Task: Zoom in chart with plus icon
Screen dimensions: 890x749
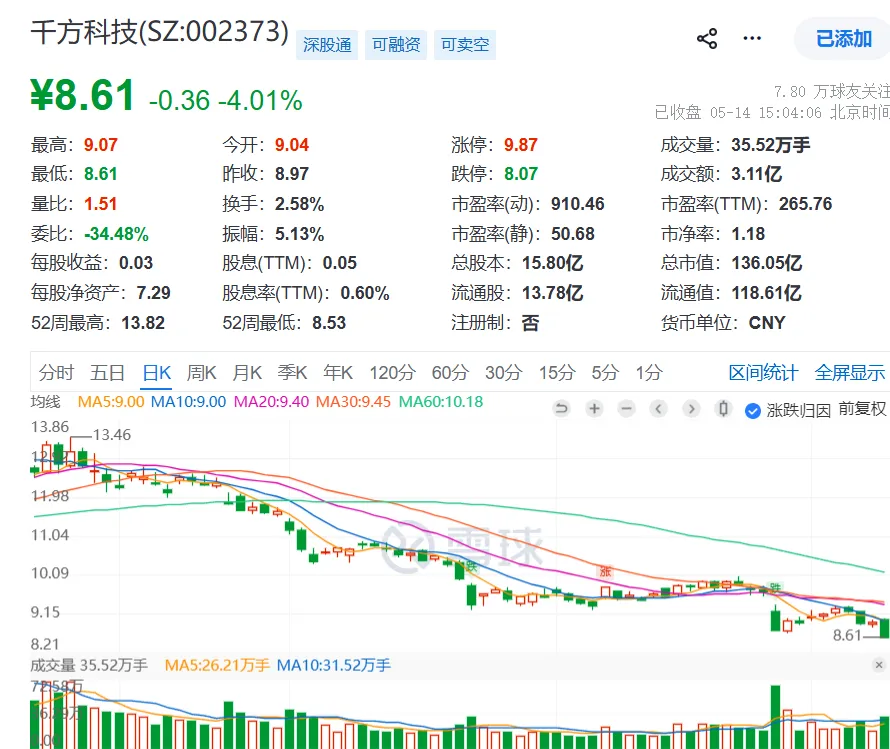Action: click(594, 409)
